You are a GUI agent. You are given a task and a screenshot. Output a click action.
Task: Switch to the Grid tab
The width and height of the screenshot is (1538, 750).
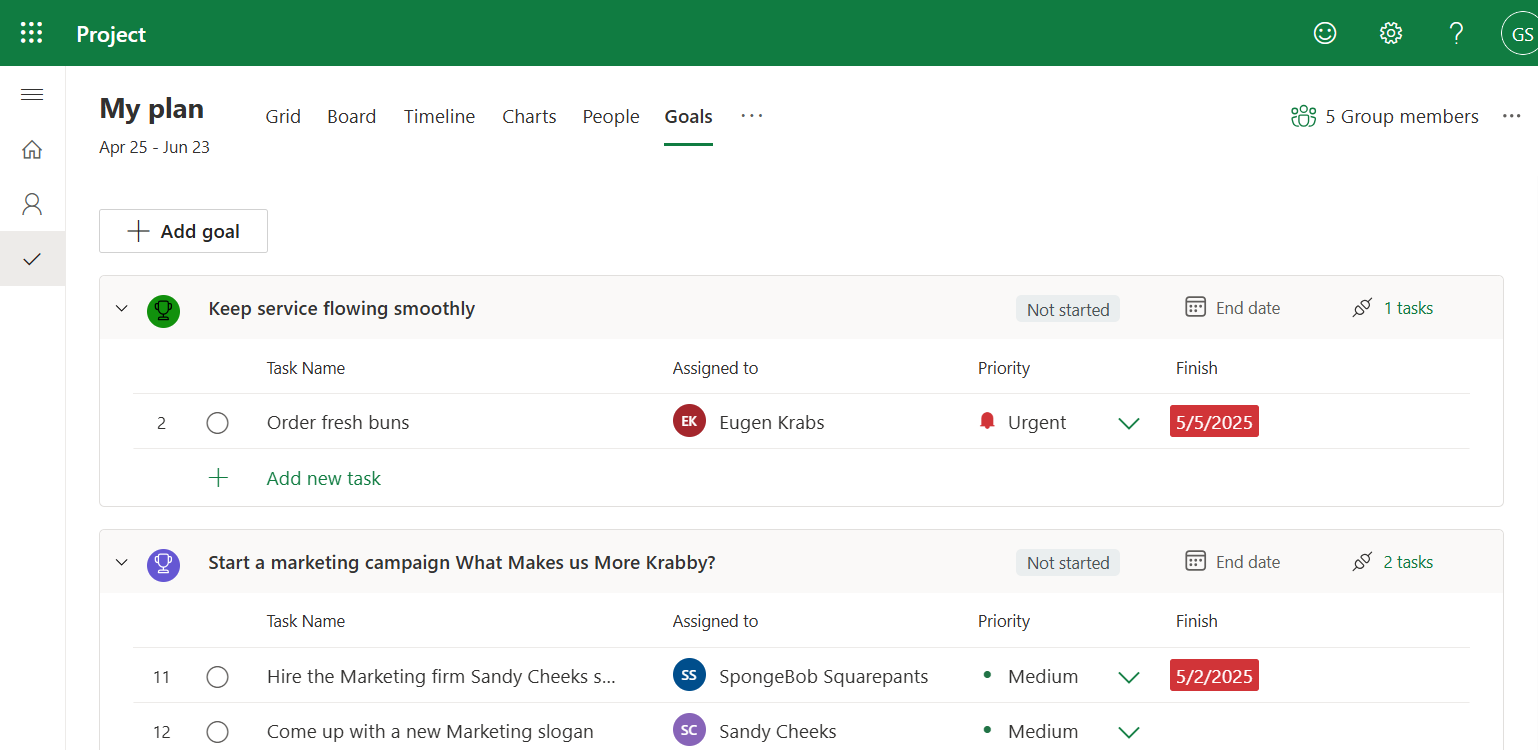[x=283, y=117]
